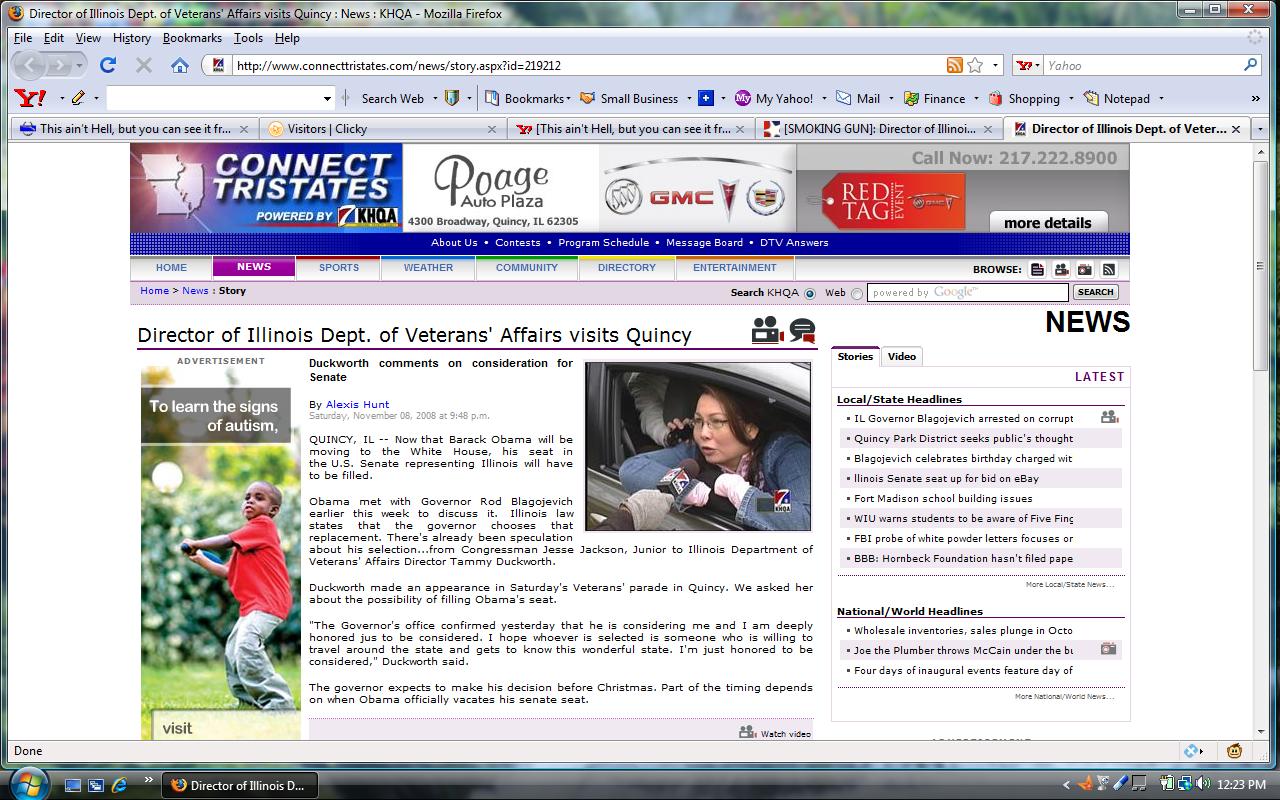1280x800 pixels.
Task: Open the History menu
Action: (x=131, y=38)
